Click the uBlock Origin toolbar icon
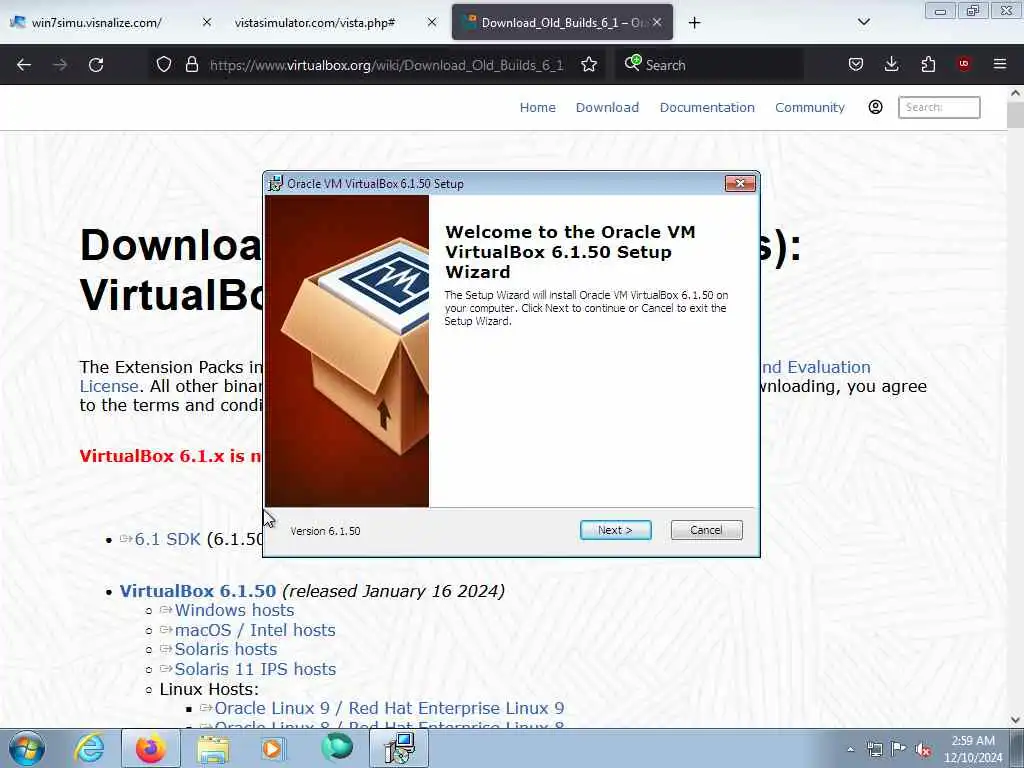1024x768 pixels. (964, 64)
